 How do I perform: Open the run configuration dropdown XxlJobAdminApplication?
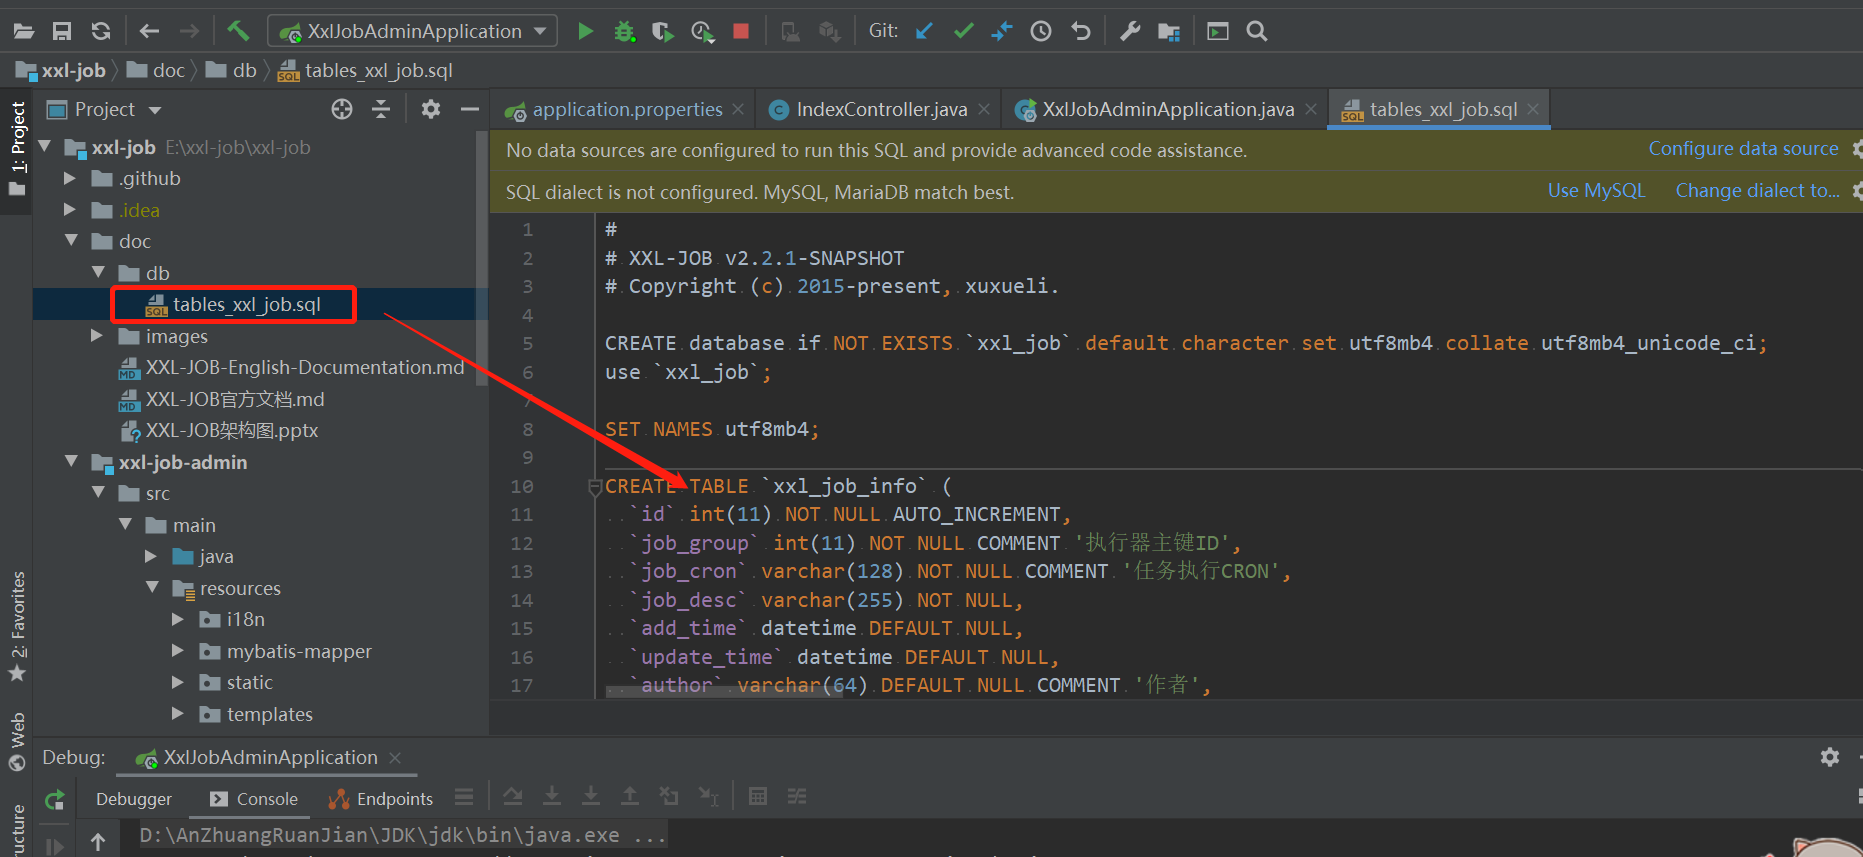pos(412,31)
